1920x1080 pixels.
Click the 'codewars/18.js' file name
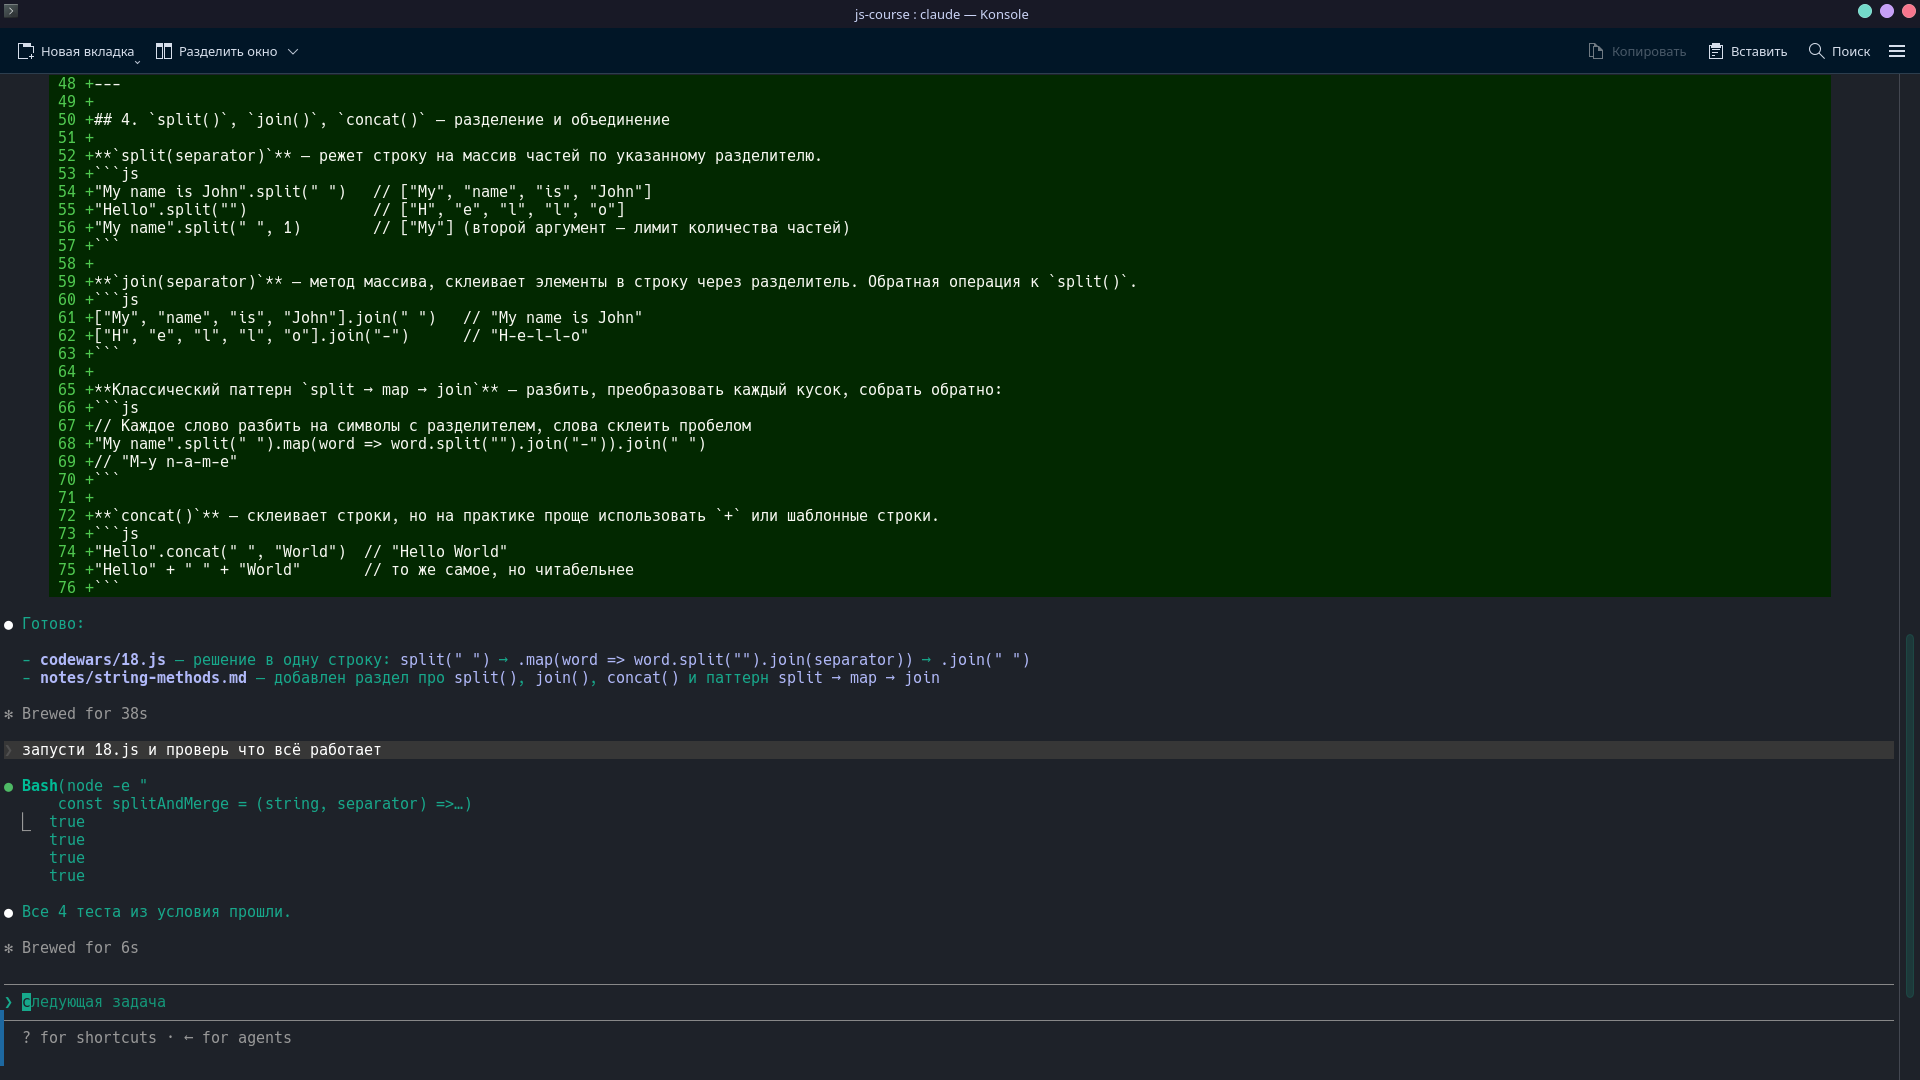[103, 660]
